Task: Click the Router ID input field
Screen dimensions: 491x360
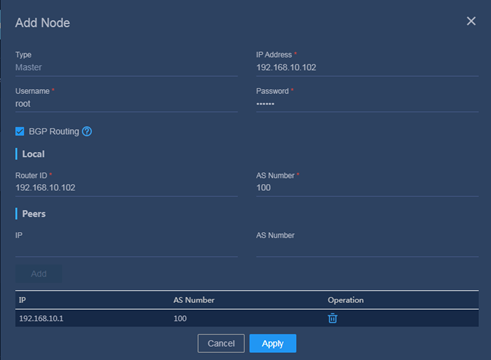Action: [126, 188]
